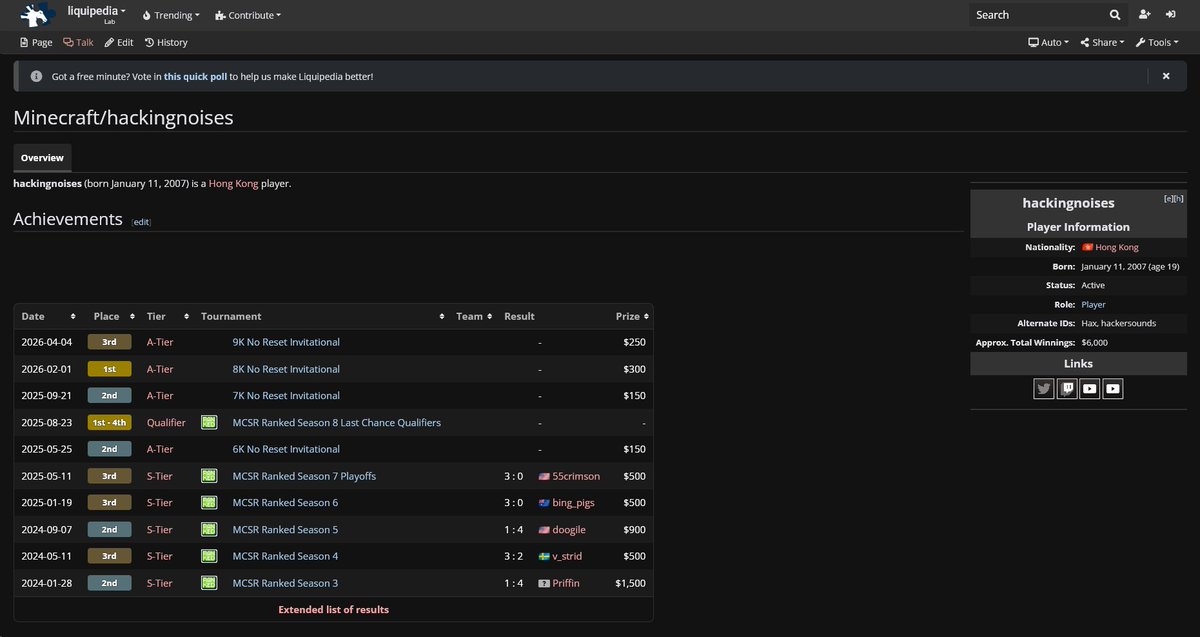1200x637 pixels.
Task: Close the quick poll banner
Action: 1166,76
